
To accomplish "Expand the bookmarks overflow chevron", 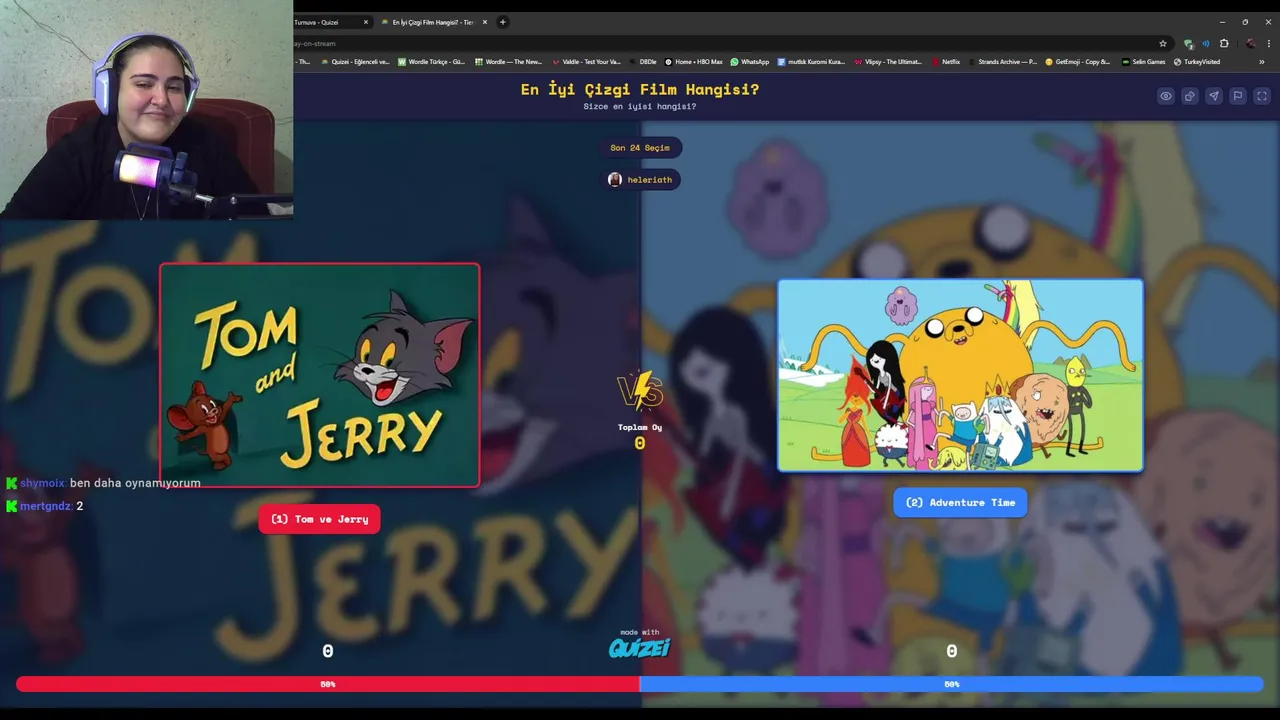I will (1261, 62).
